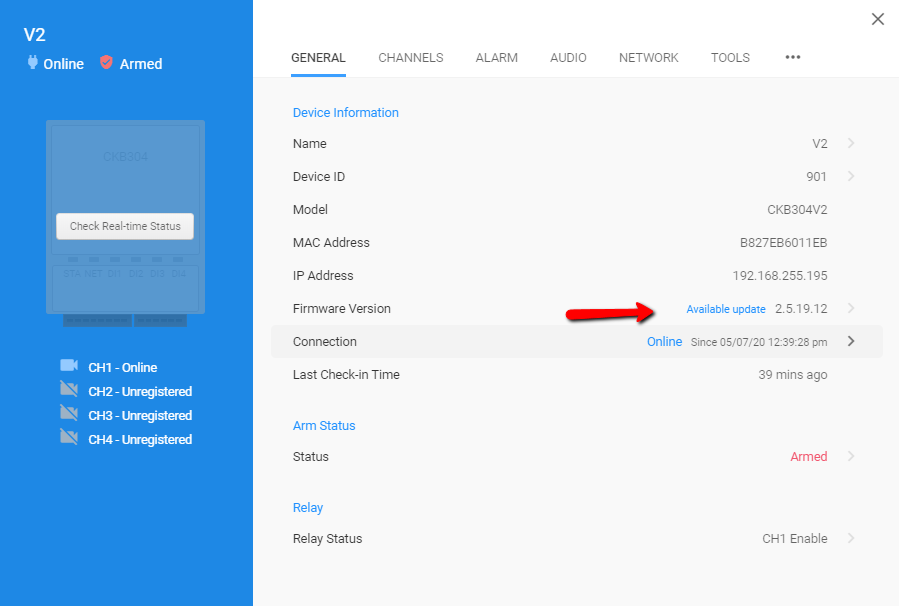Click the Relay Status label

pyautogui.click(x=327, y=539)
